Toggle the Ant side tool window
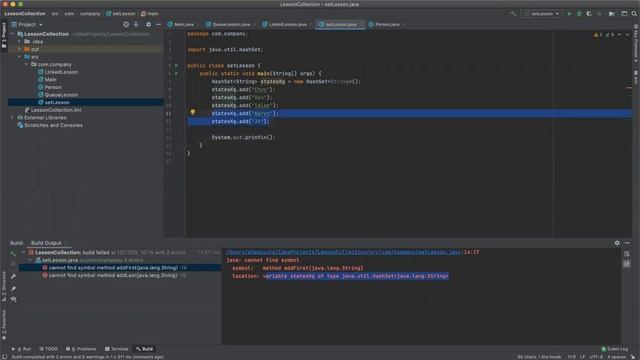The image size is (640, 360). [636, 77]
